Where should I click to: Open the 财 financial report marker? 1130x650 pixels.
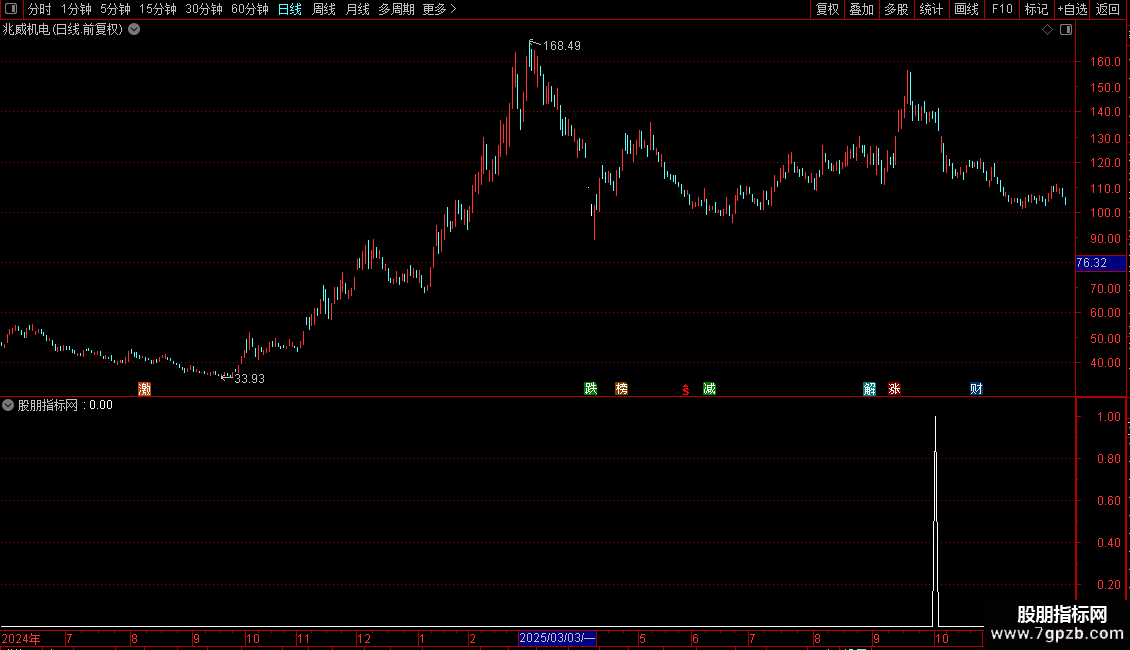coord(976,389)
